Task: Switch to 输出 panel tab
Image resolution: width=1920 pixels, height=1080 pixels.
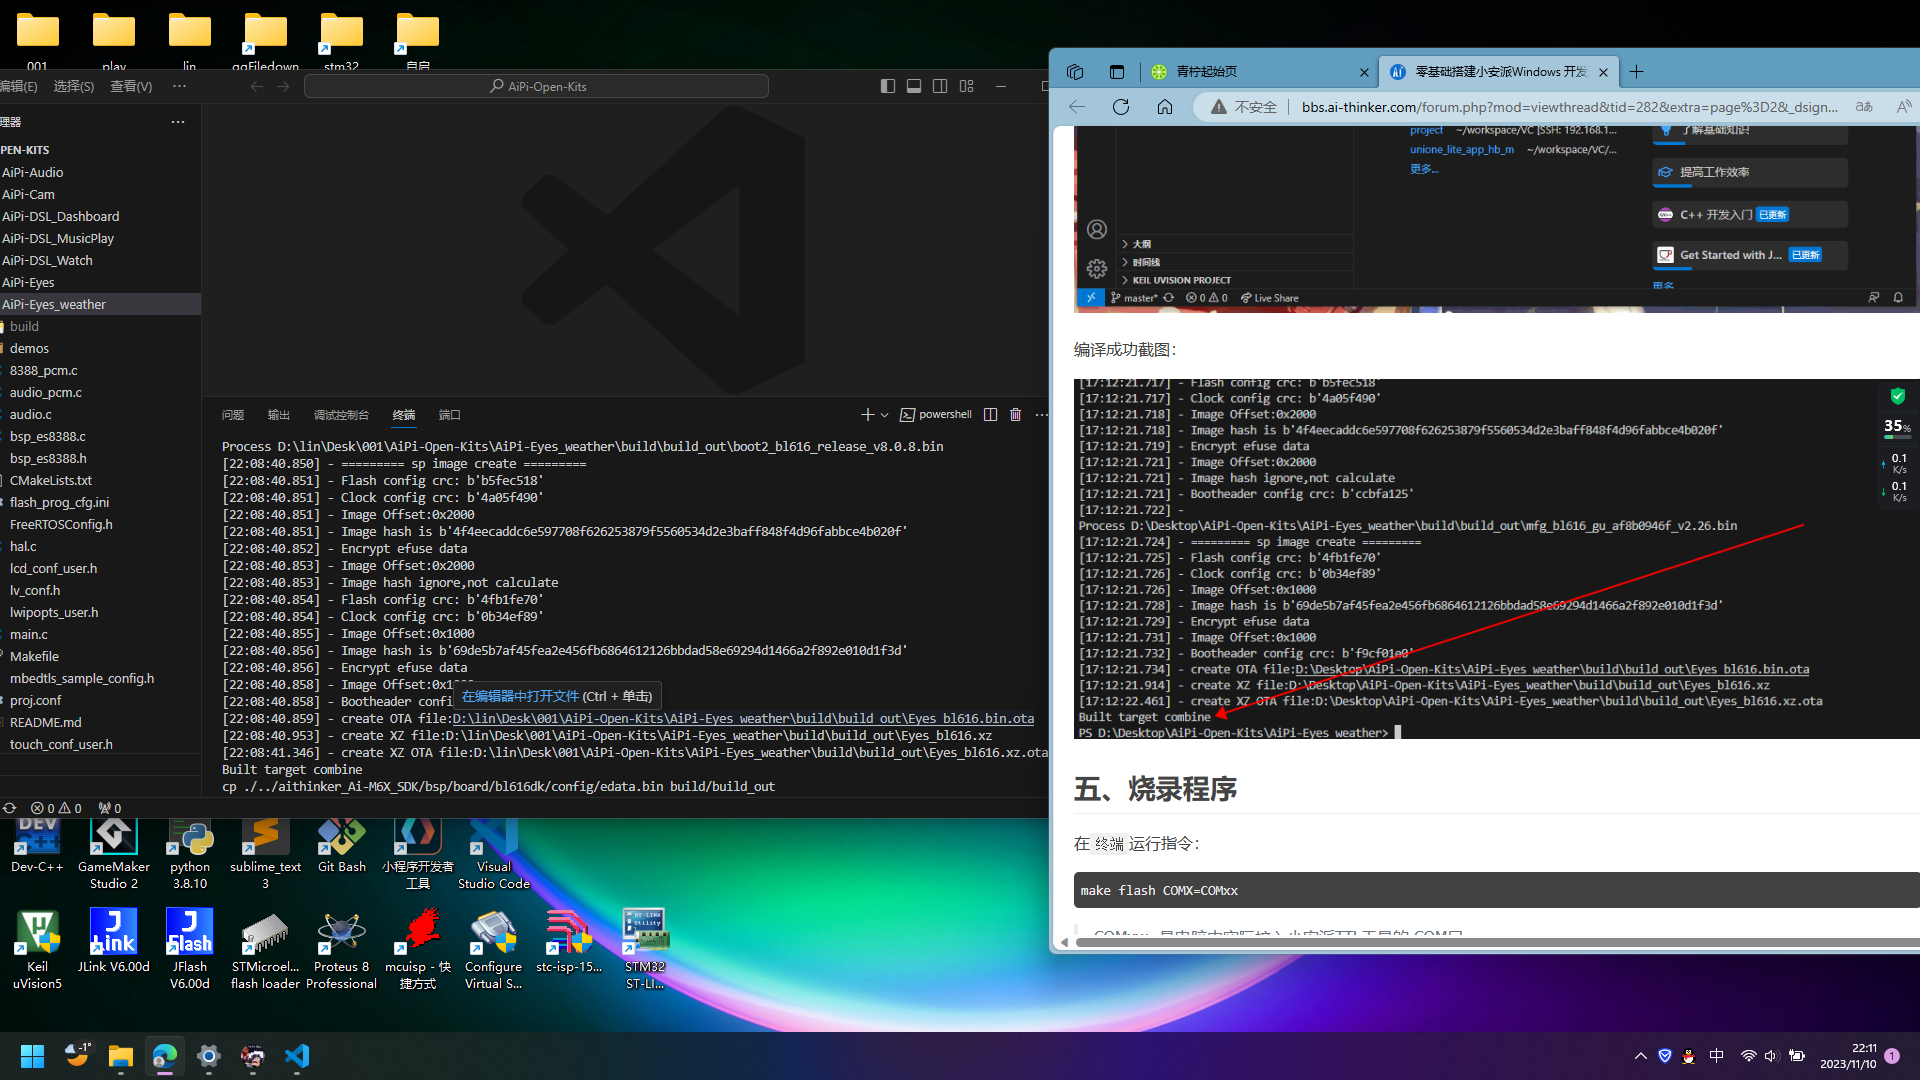Action: click(x=279, y=414)
